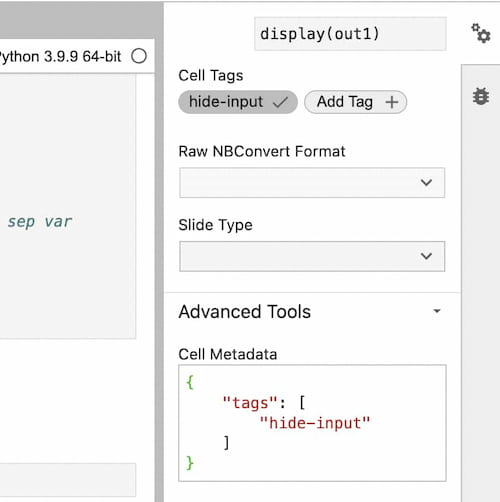Click the plus icon in Add Tag
Image resolution: width=500 pixels, height=502 pixels.
(392, 102)
